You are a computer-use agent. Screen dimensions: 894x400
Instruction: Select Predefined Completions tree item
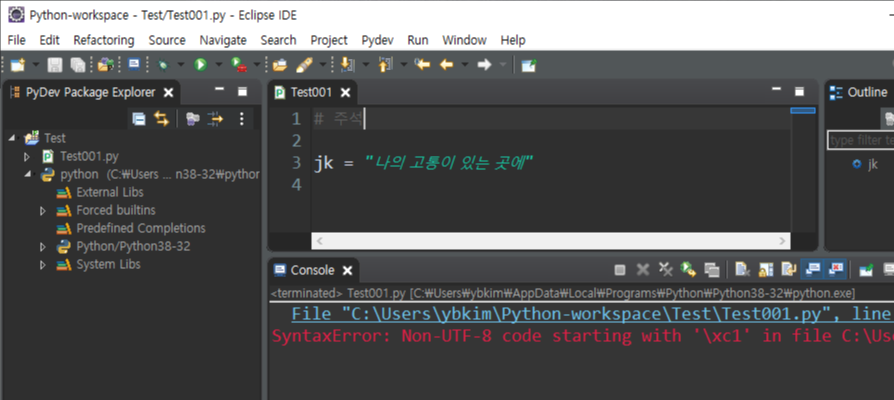click(141, 228)
